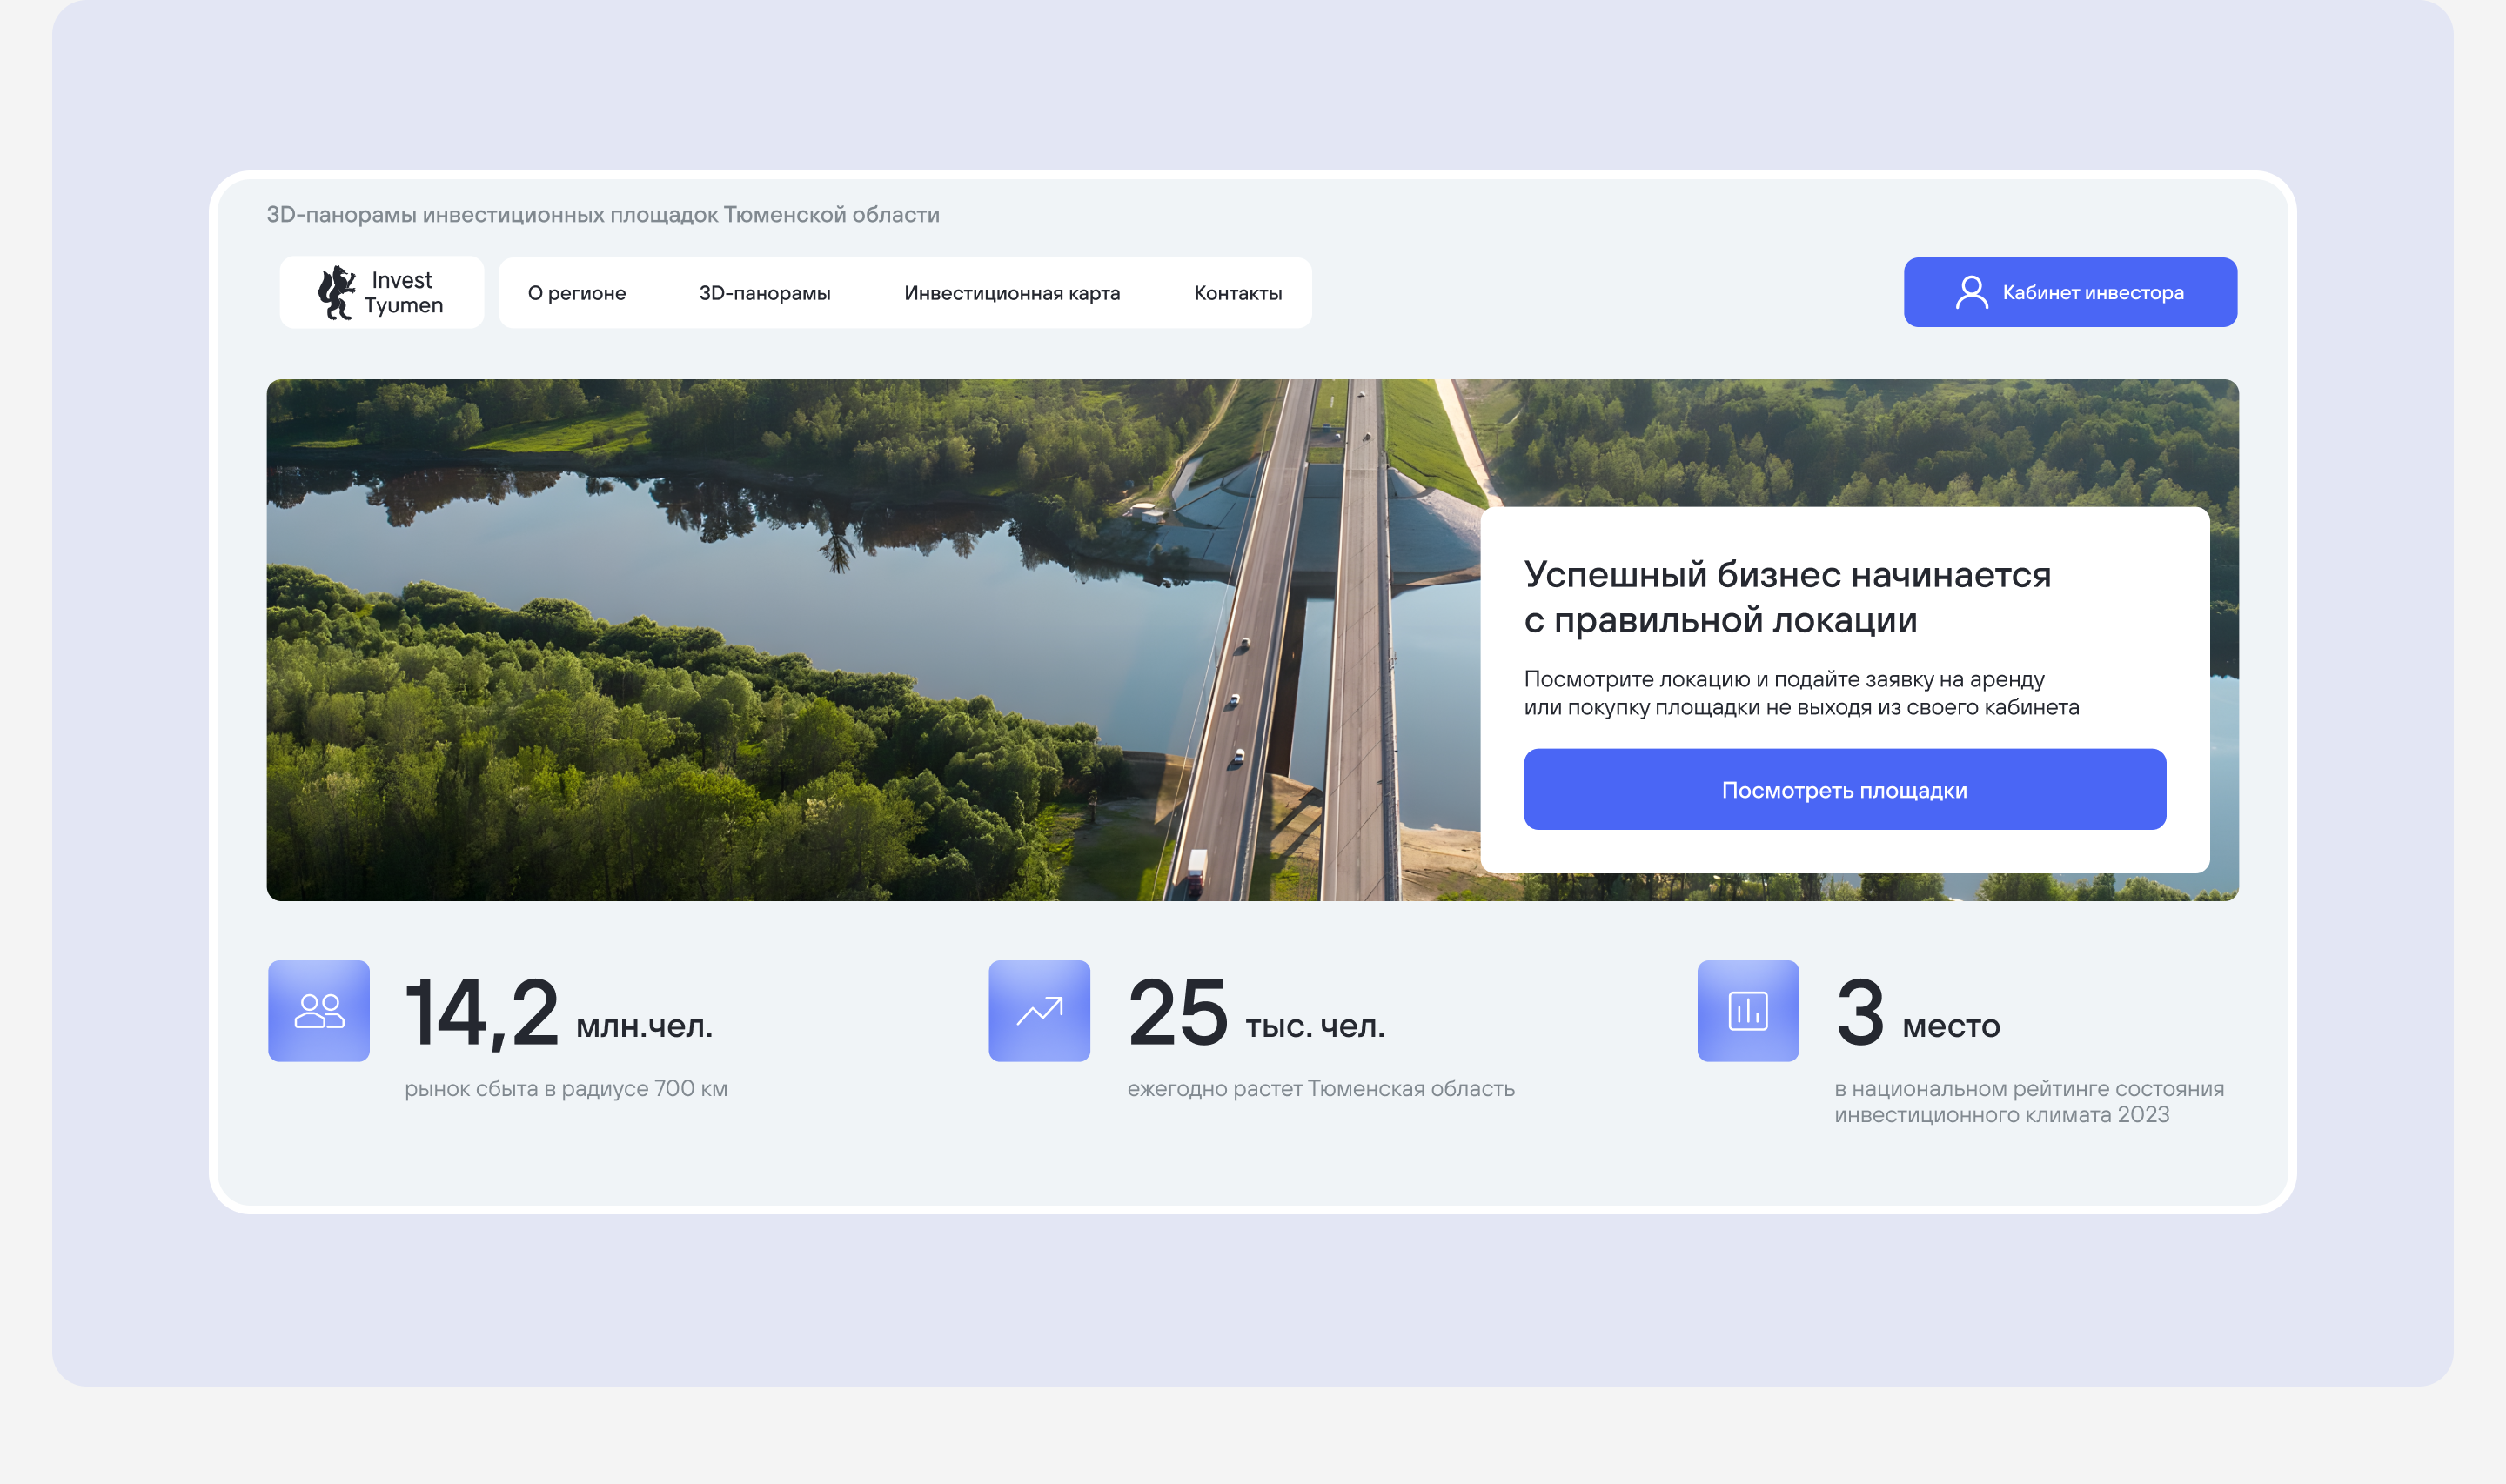
Task: Click the people icon beside 14,2 млн.чел.
Action: click(x=319, y=1011)
